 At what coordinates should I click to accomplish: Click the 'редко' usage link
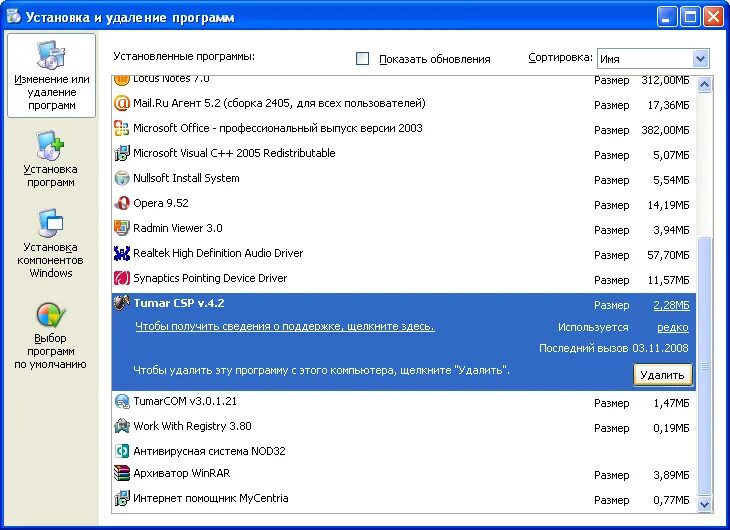point(673,327)
